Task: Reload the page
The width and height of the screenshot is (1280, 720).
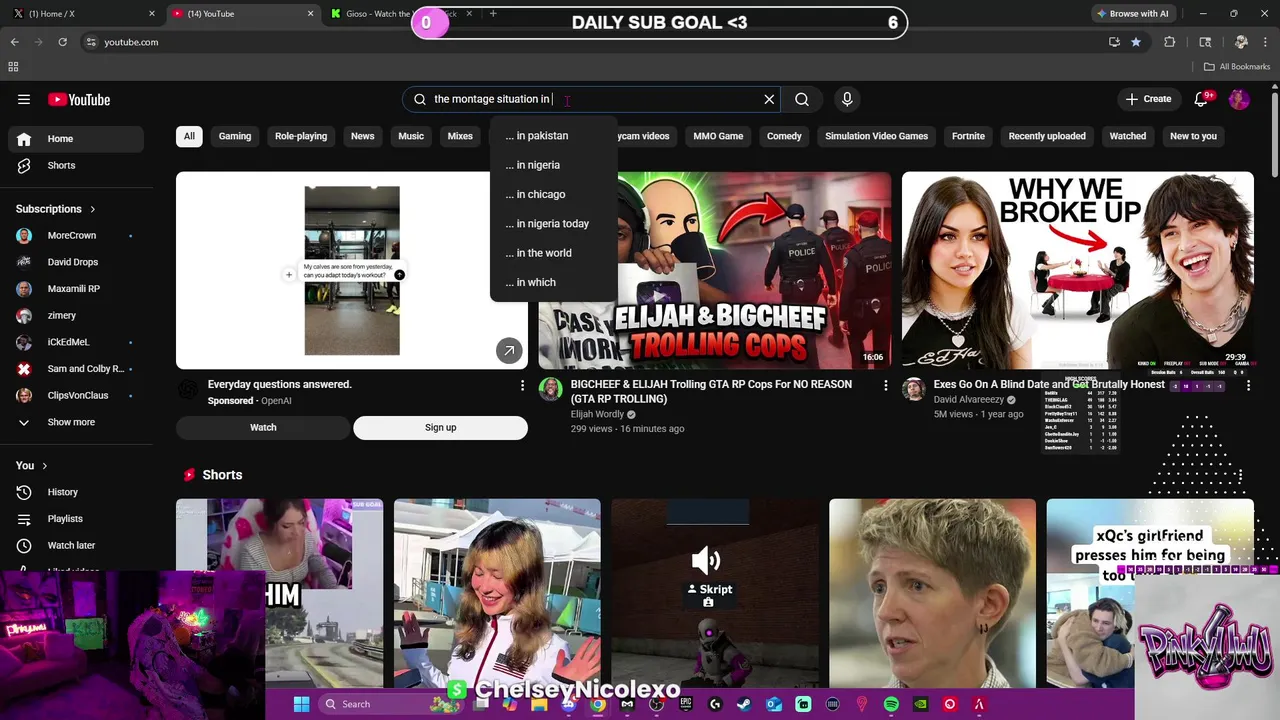Action: [63, 42]
